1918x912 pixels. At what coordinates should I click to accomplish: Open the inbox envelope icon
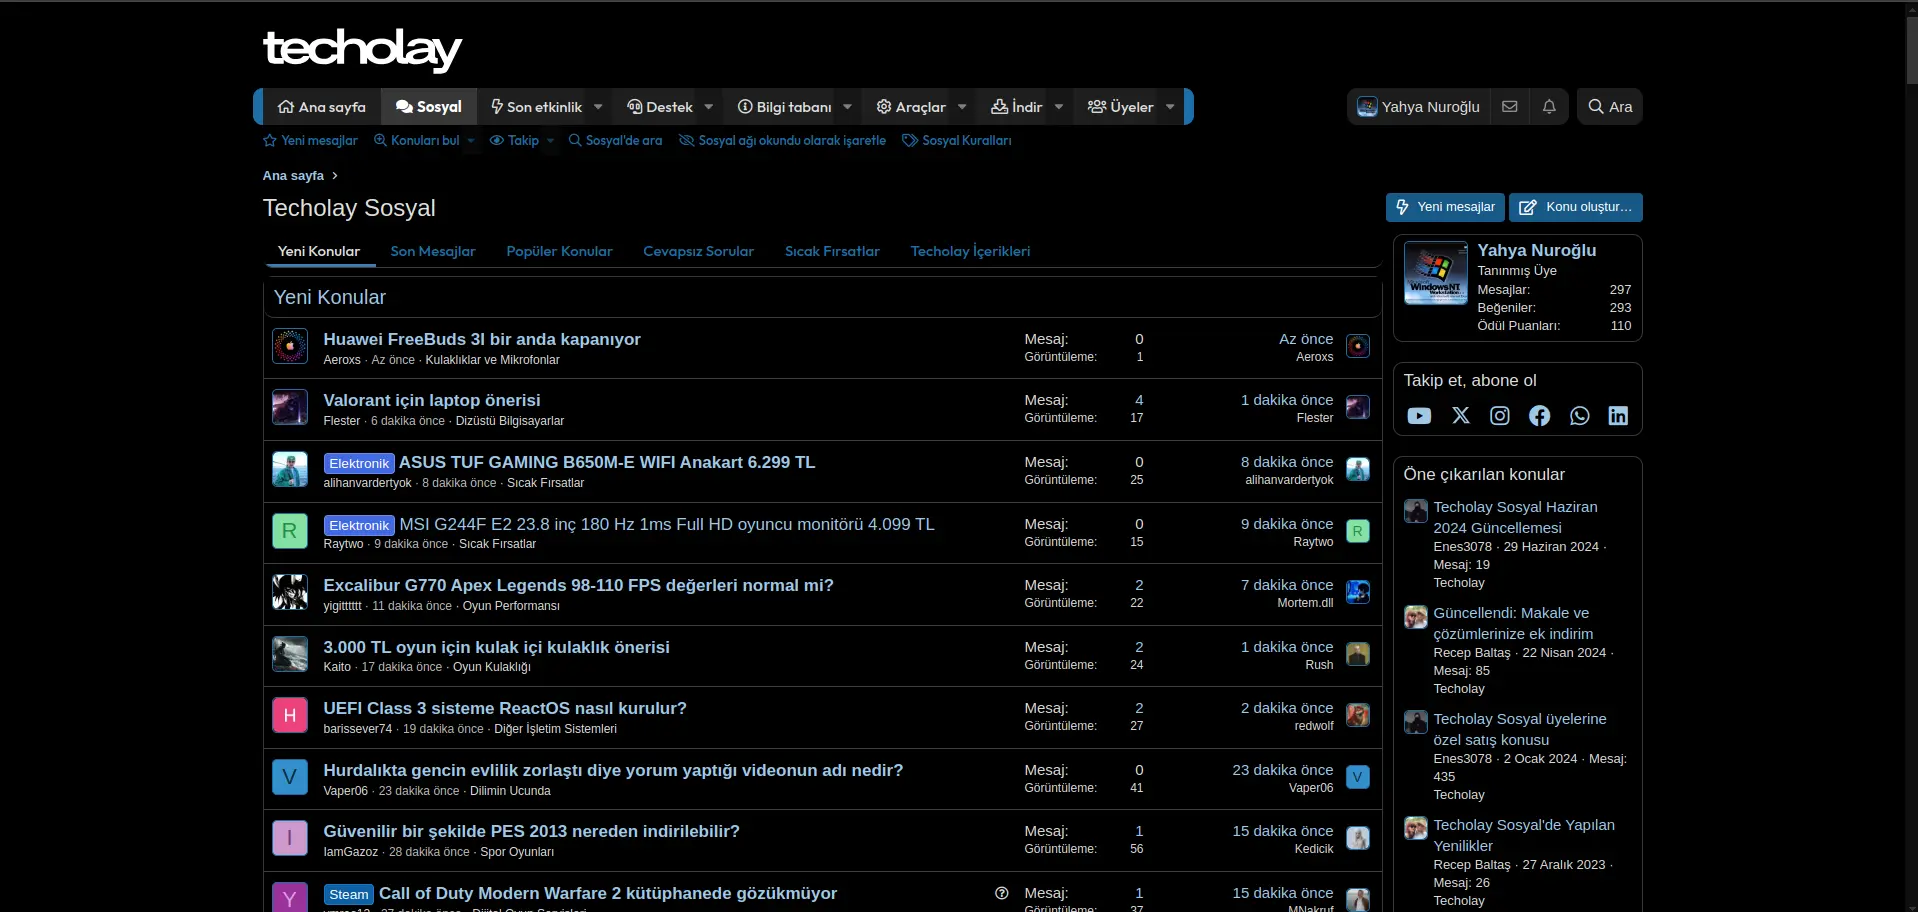[x=1510, y=107]
